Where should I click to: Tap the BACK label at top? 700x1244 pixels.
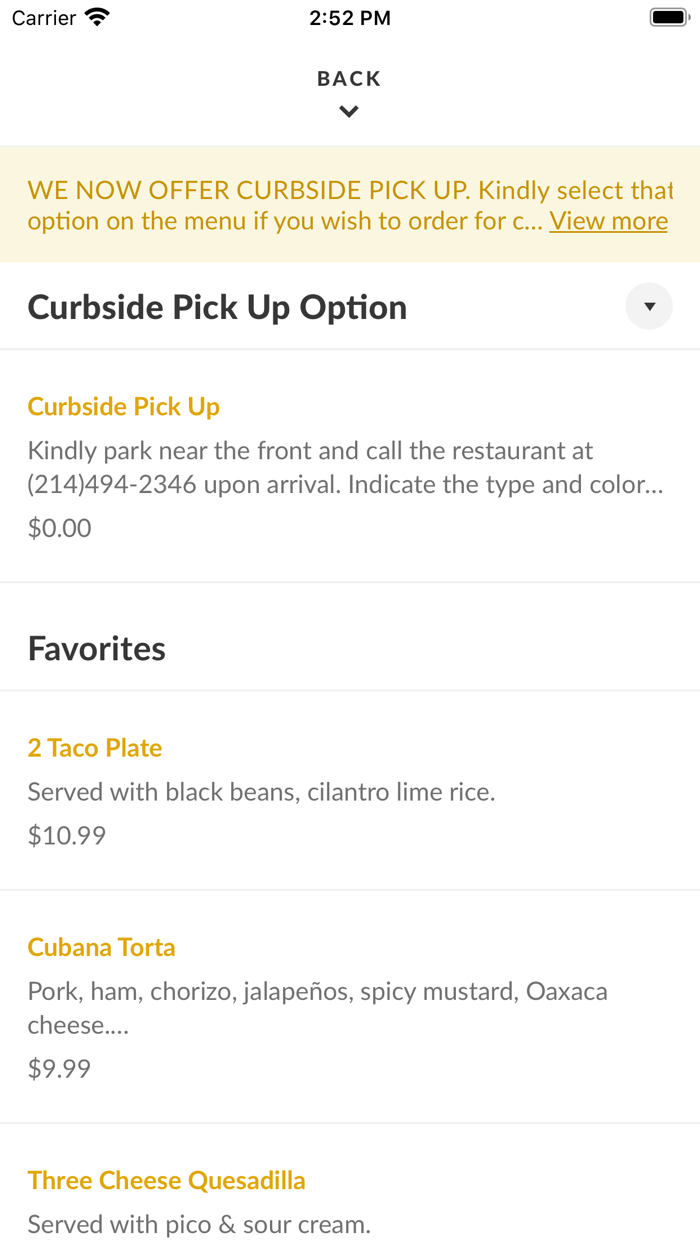(x=349, y=79)
